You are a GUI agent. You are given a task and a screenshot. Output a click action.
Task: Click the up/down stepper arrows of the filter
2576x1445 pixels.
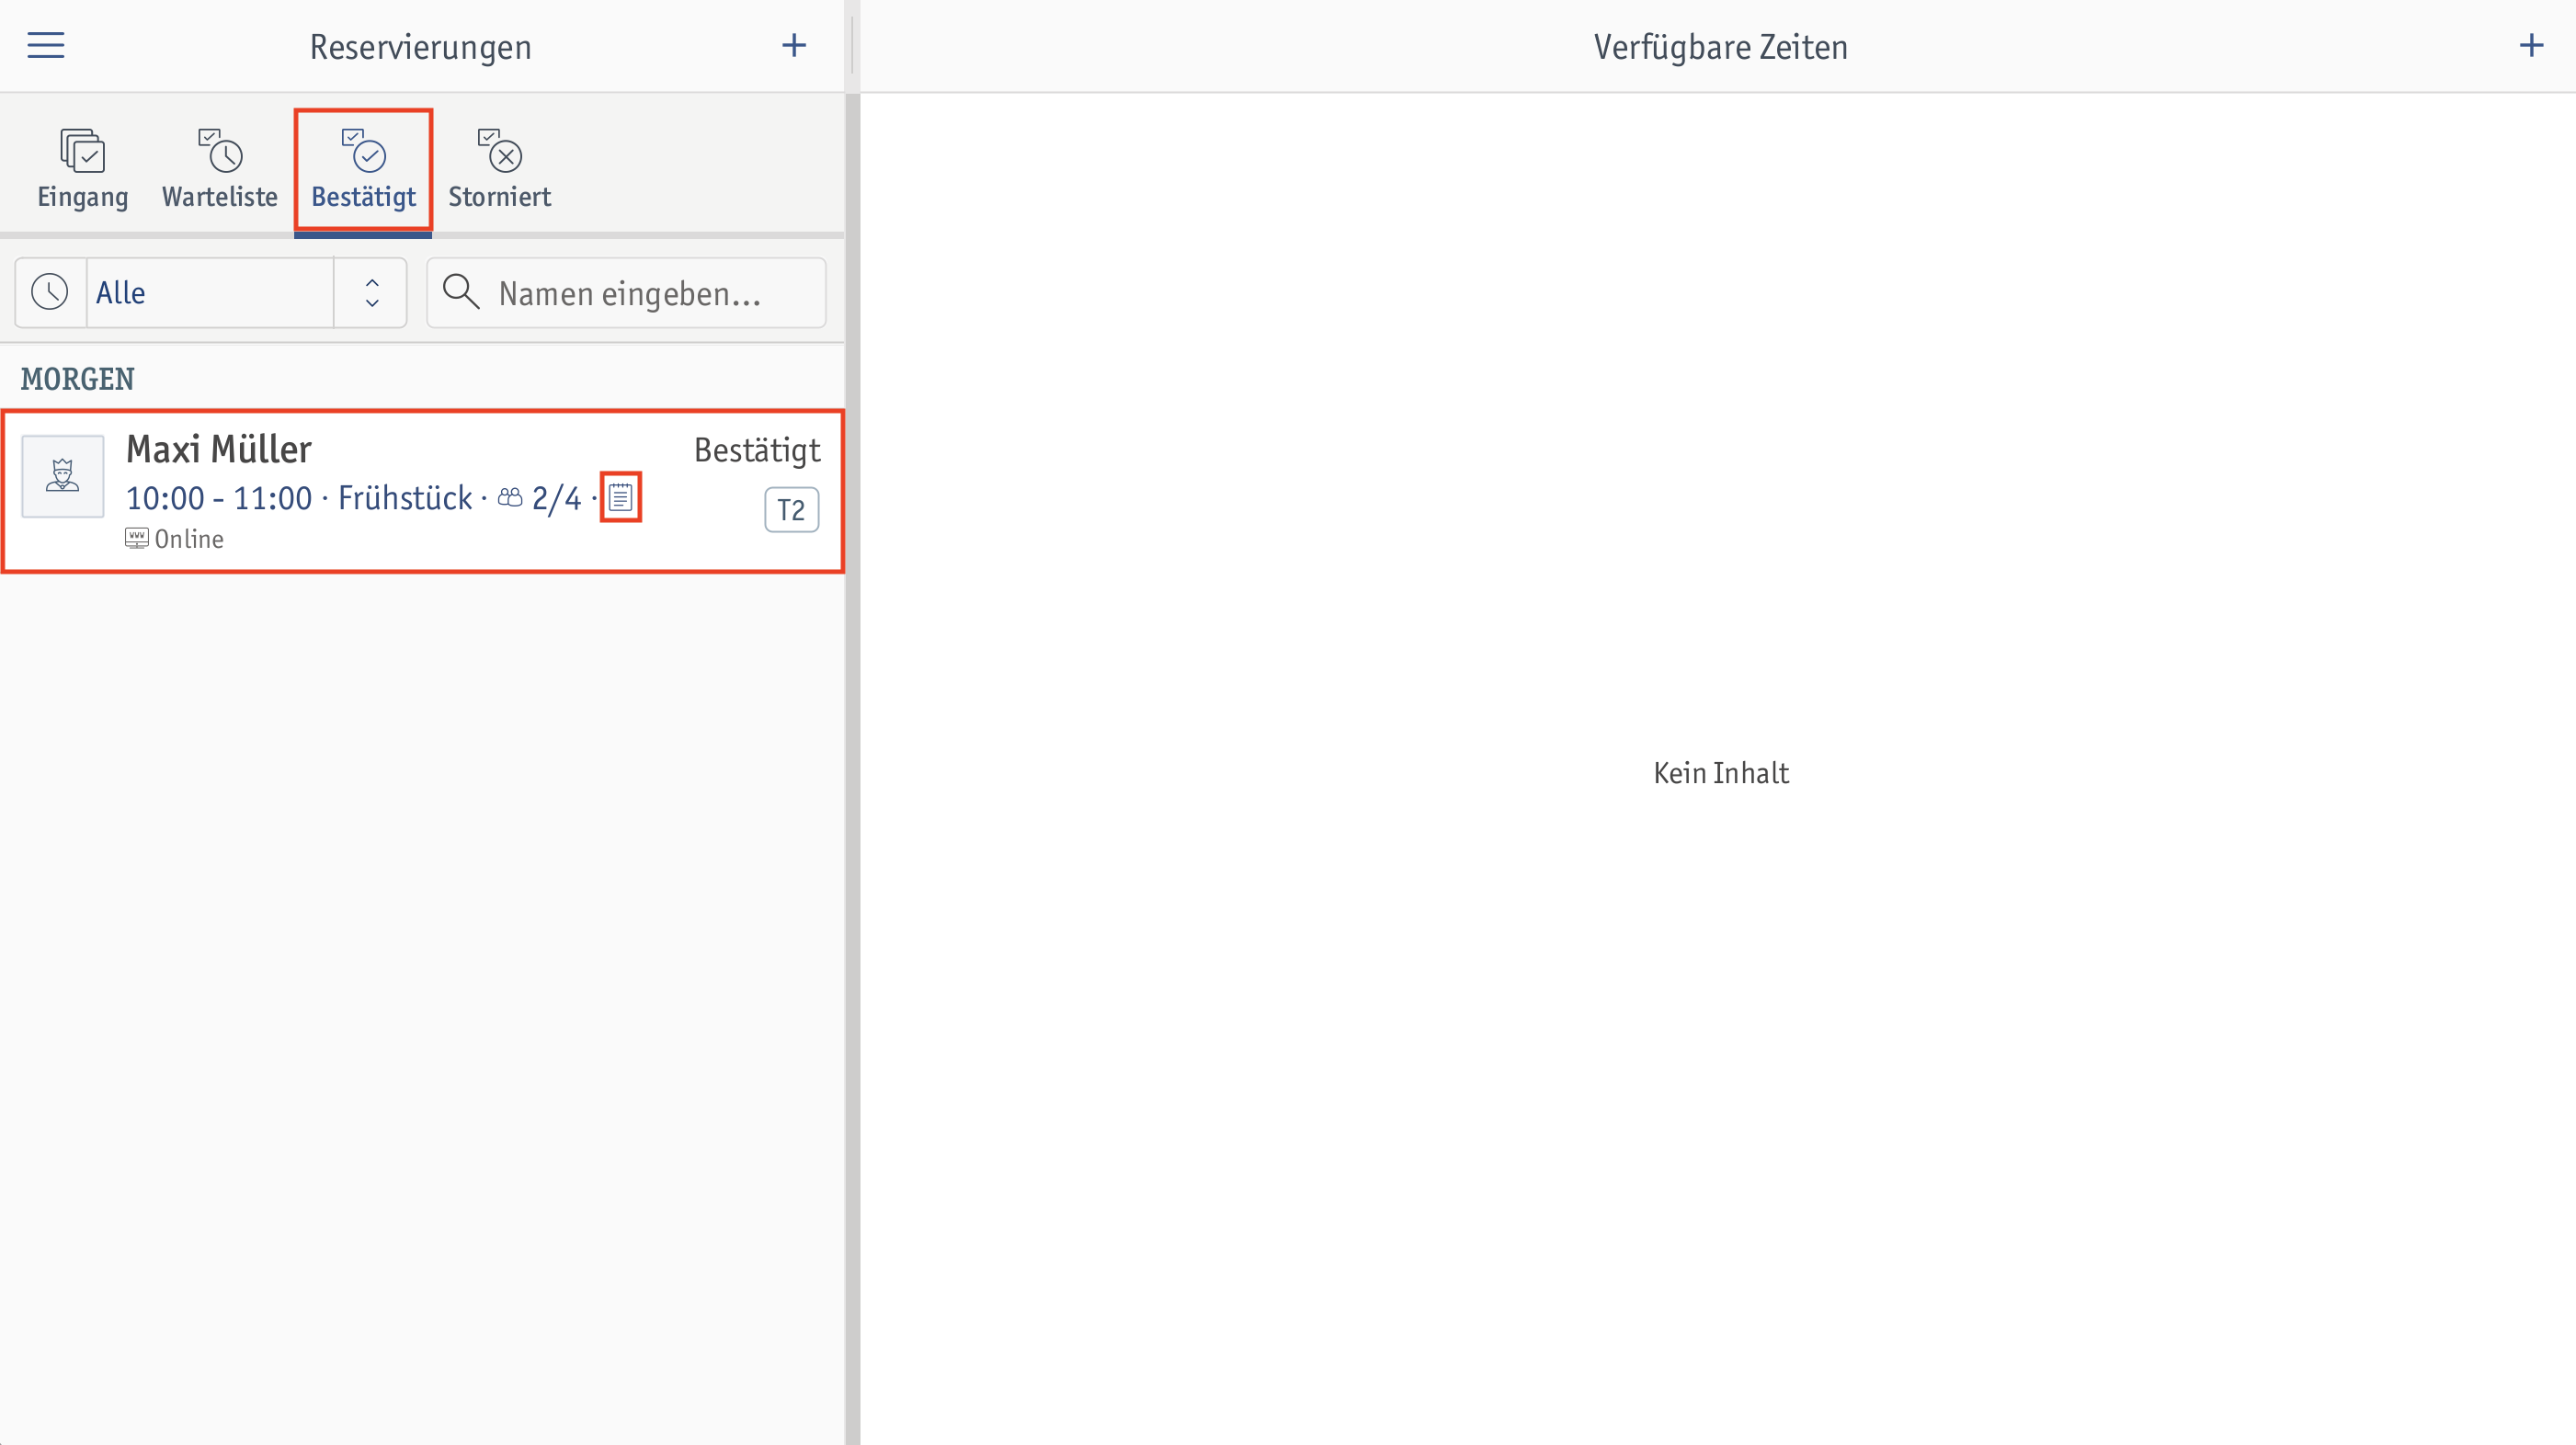tap(372, 293)
